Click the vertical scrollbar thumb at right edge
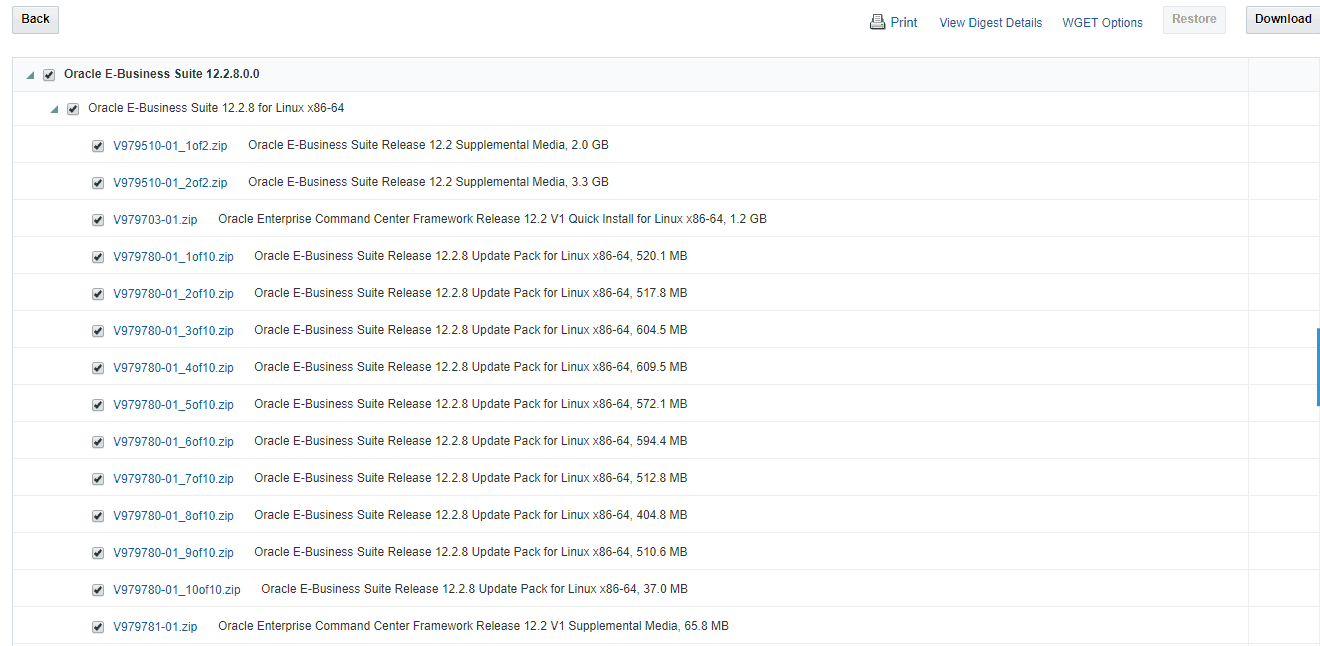1320x646 pixels. pyautogui.click(x=1318, y=366)
